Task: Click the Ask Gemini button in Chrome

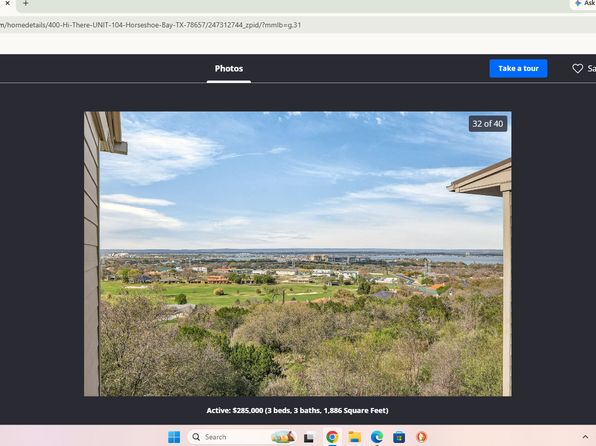Action: pyautogui.click(x=584, y=3)
